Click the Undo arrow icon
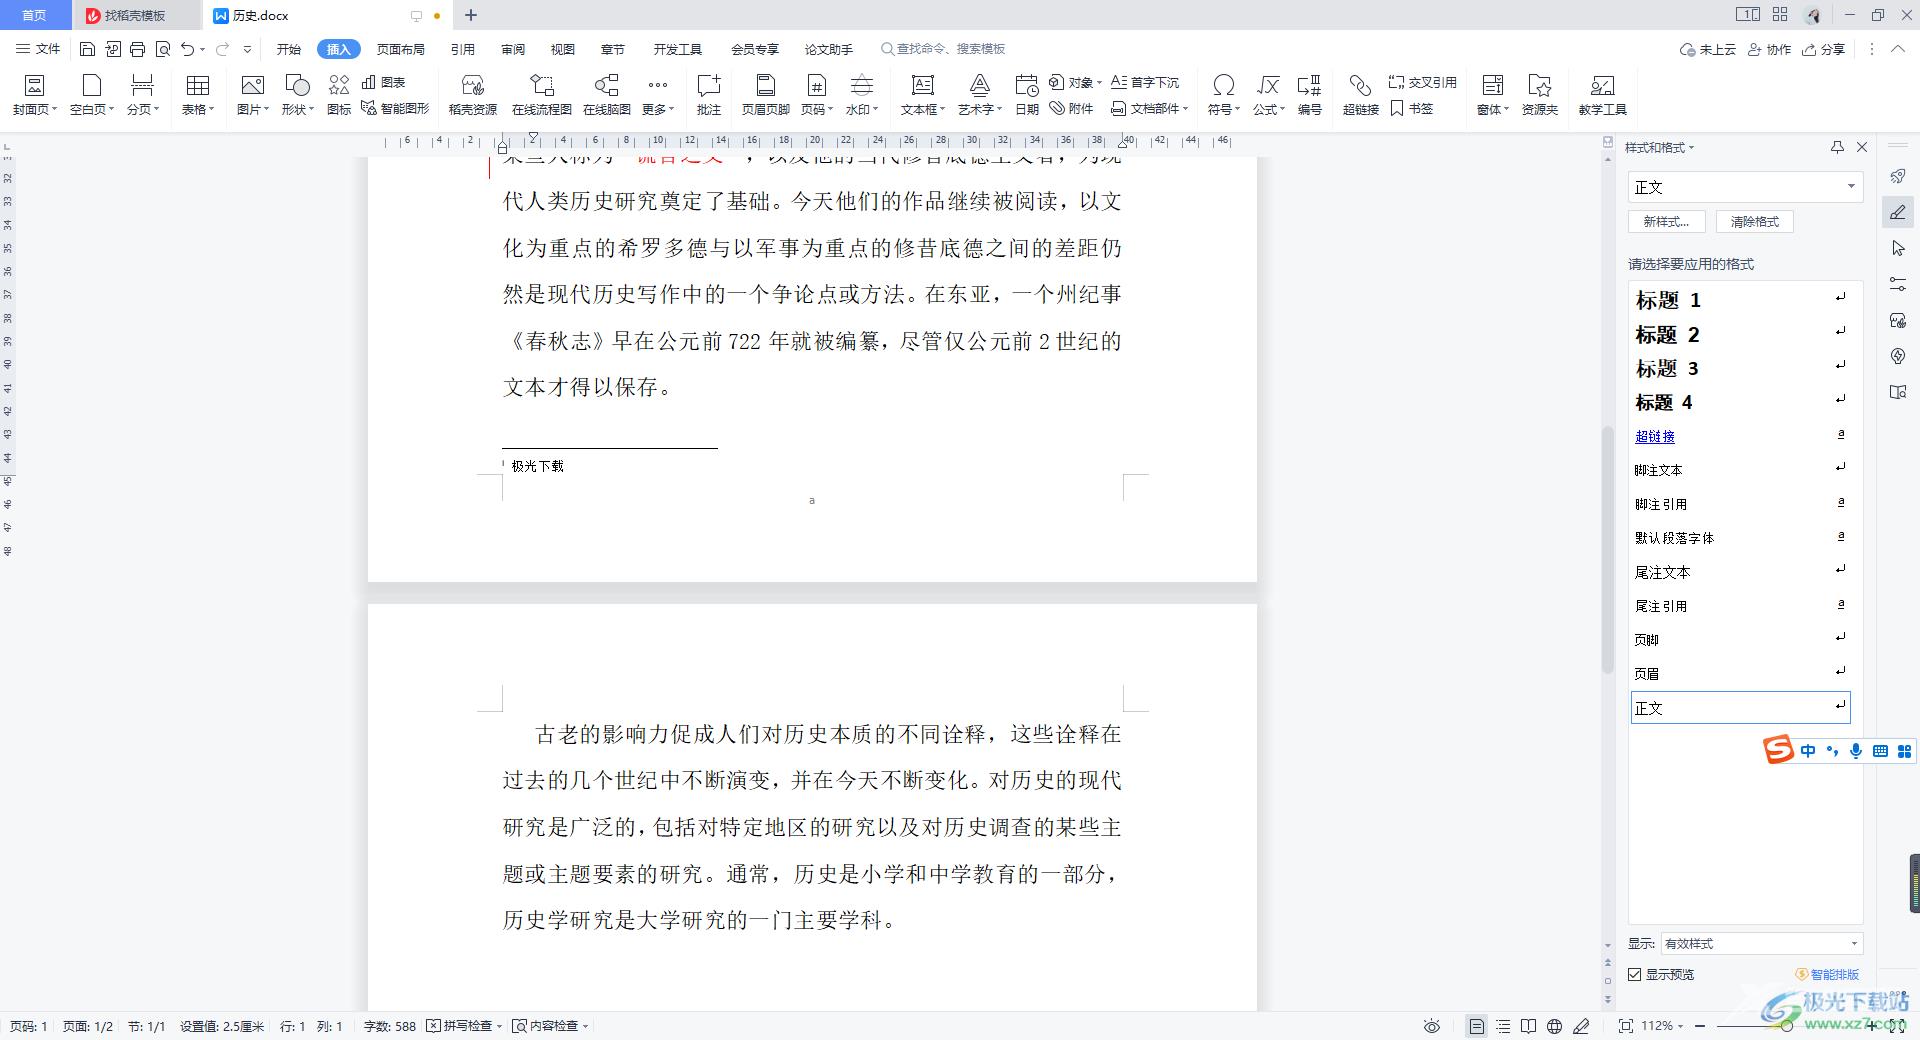The image size is (1920, 1040). point(187,49)
